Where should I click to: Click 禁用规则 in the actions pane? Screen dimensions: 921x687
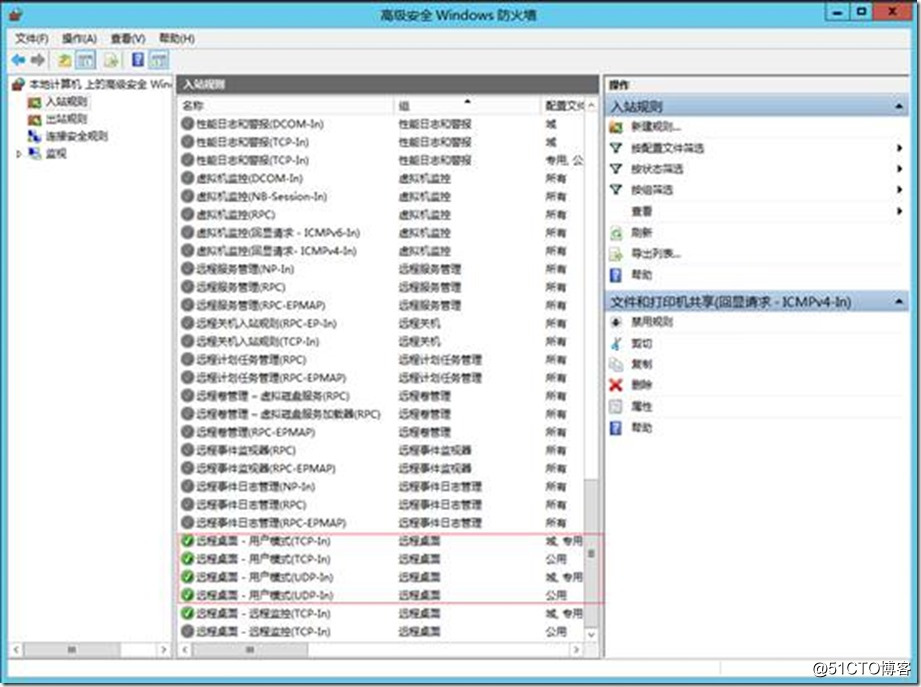[651, 322]
